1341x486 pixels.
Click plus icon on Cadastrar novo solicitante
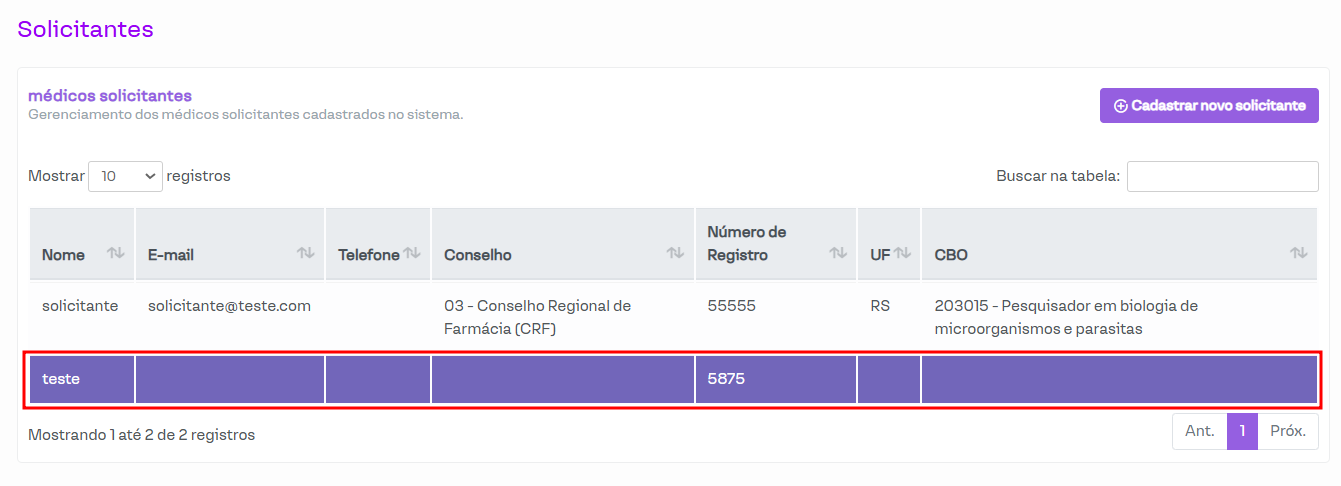[1120, 106]
